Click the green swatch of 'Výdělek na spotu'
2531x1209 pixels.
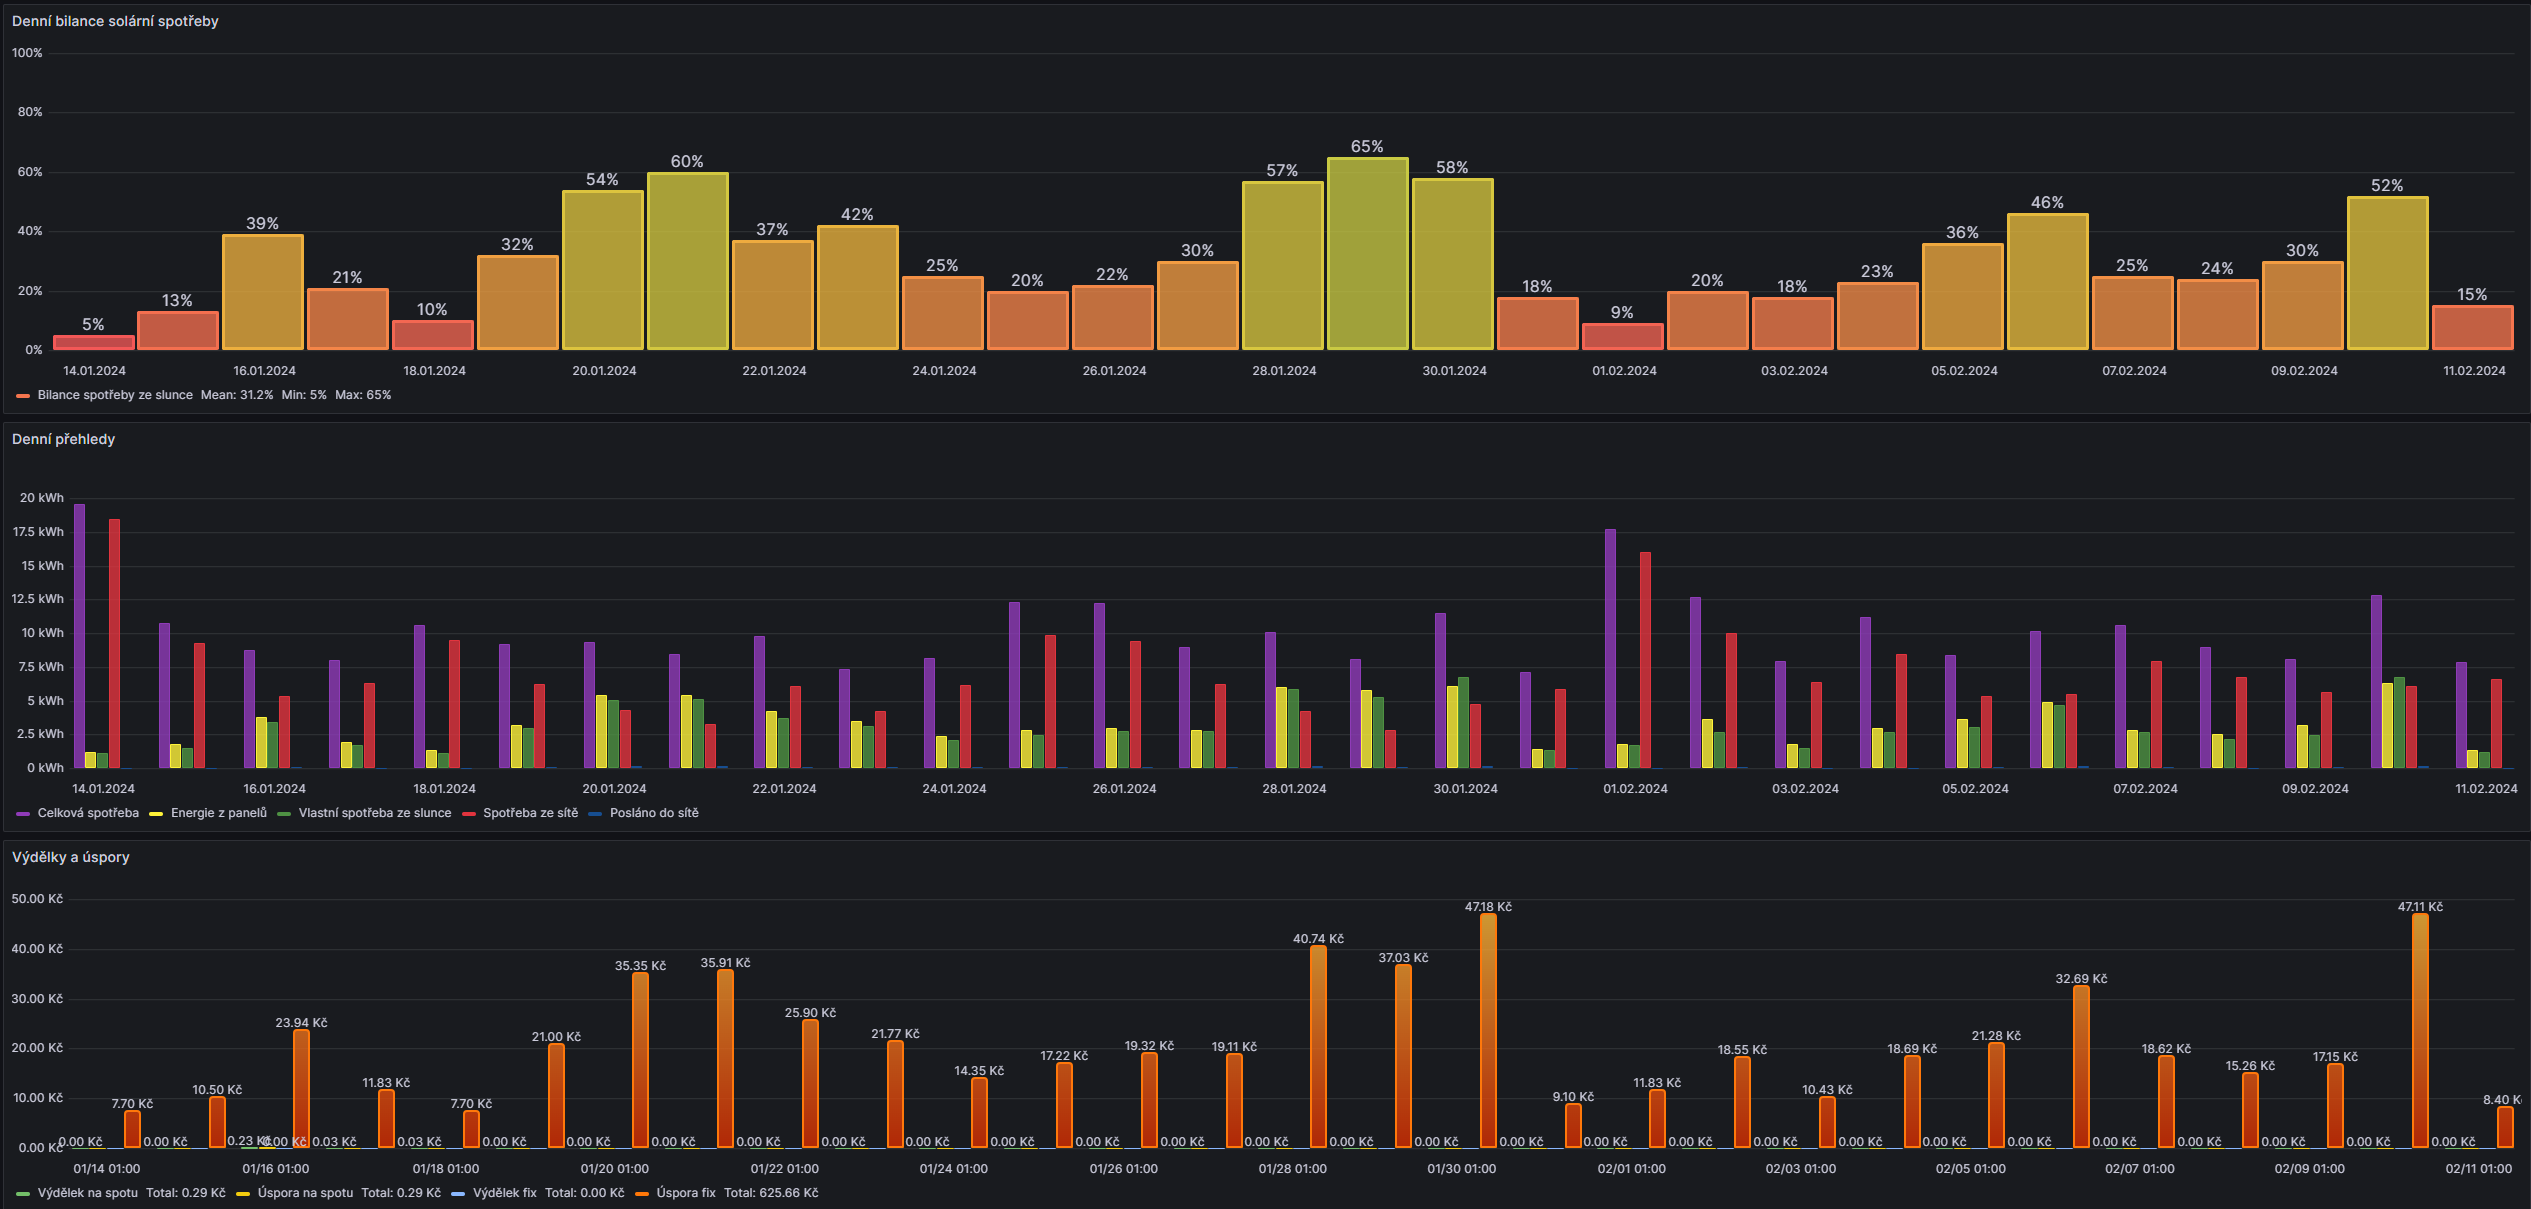point(23,1194)
